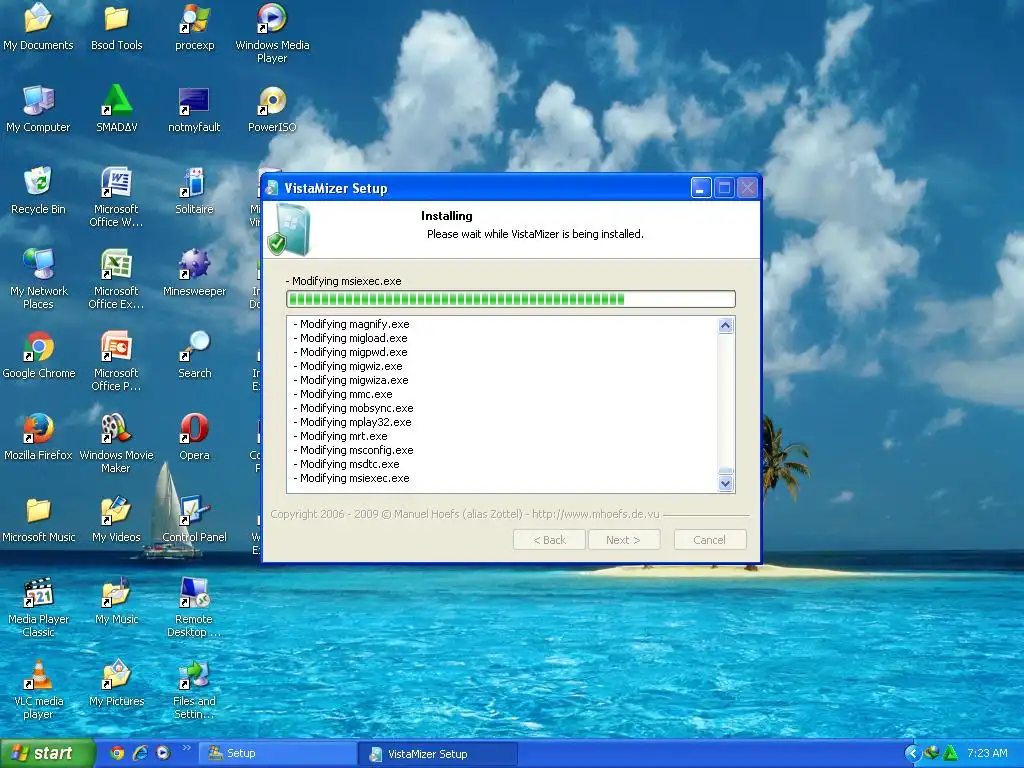Select the "Modifying msdtc.exe" log line

coord(346,464)
